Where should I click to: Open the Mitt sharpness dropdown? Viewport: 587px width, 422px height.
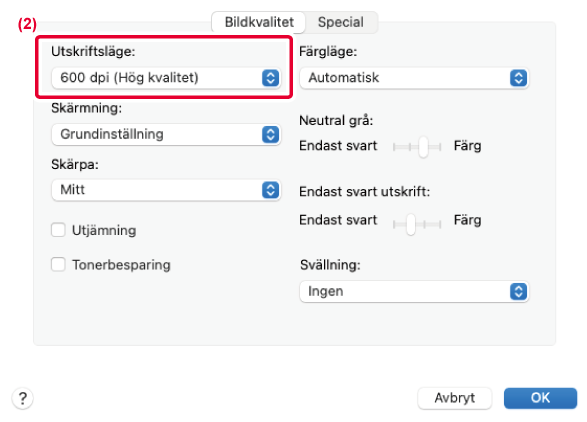click(166, 190)
